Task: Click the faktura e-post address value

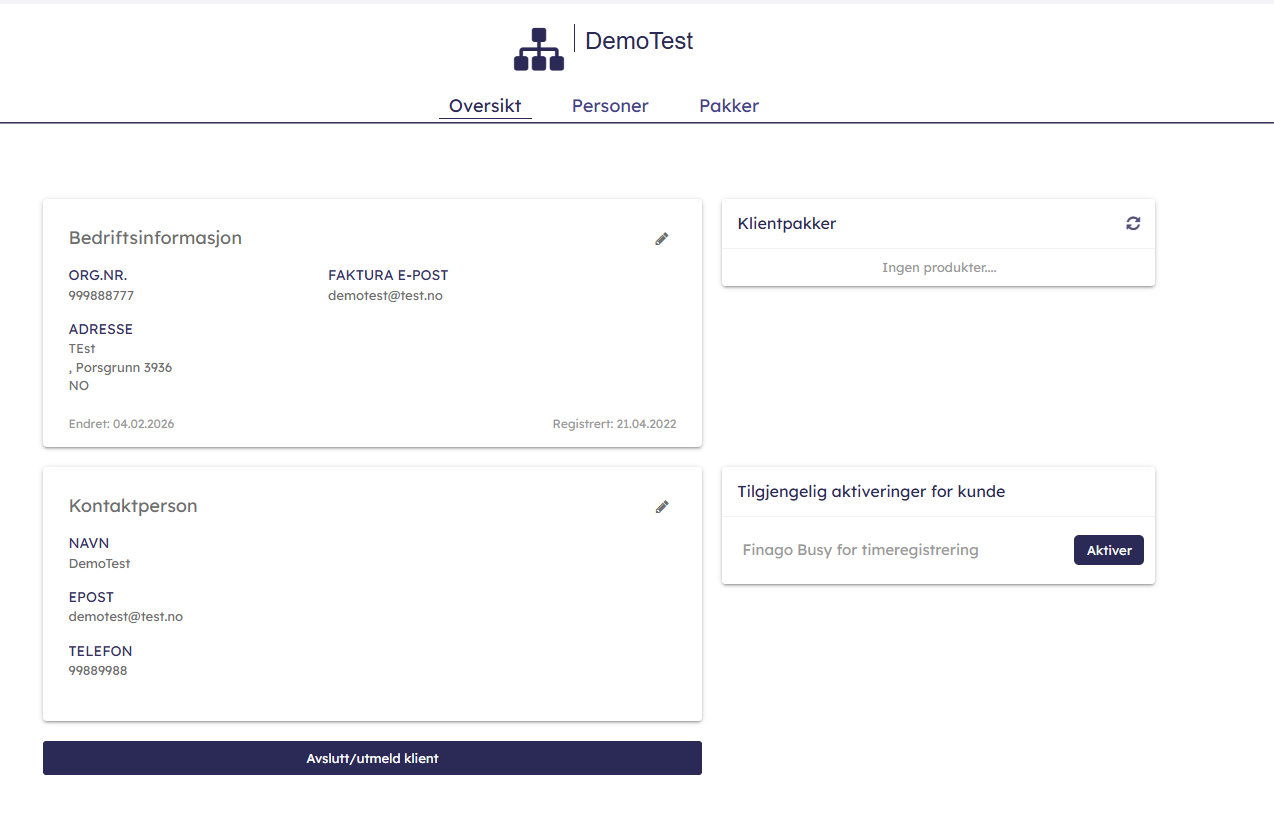Action: (x=385, y=296)
